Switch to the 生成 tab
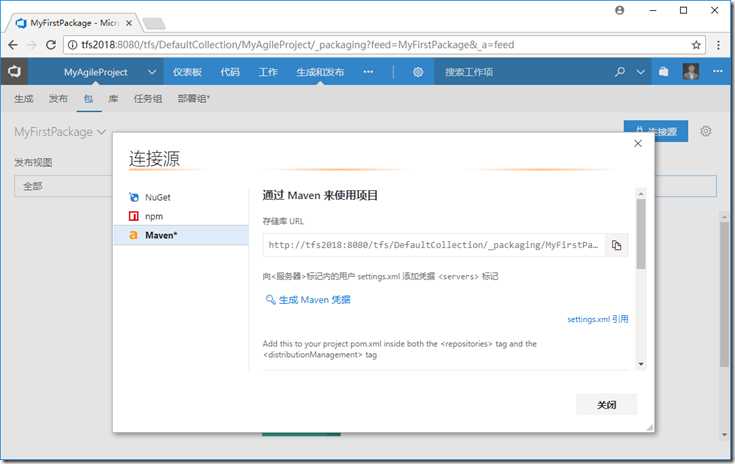Image resolution: width=735 pixels, height=464 pixels. click(x=23, y=98)
